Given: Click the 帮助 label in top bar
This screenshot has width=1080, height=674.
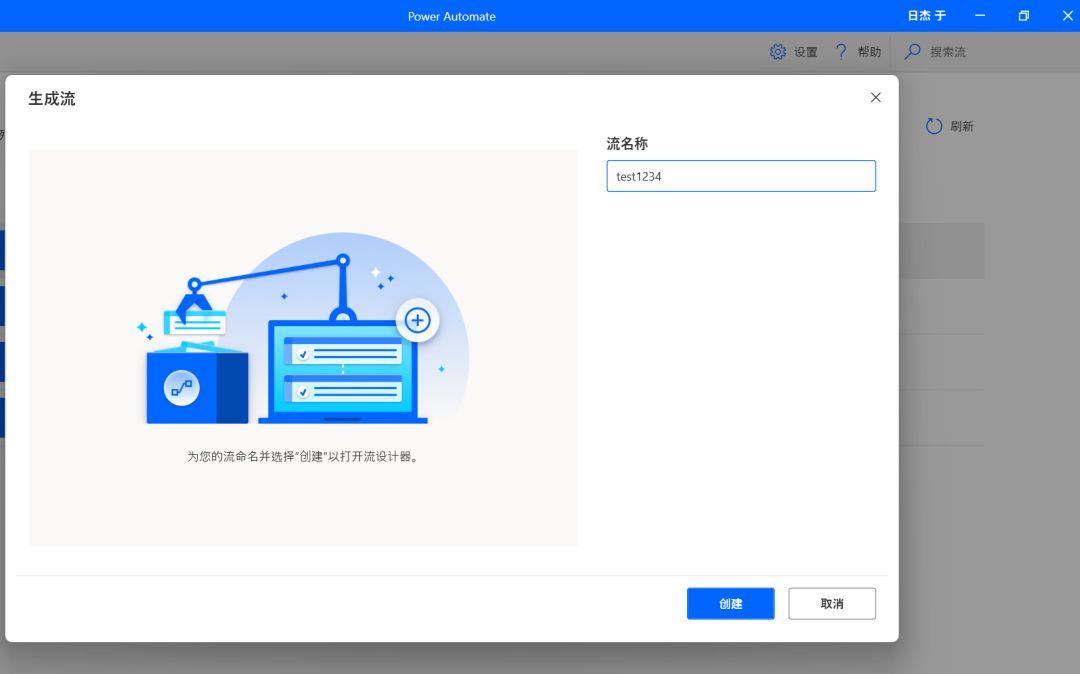Looking at the screenshot, I should point(869,52).
